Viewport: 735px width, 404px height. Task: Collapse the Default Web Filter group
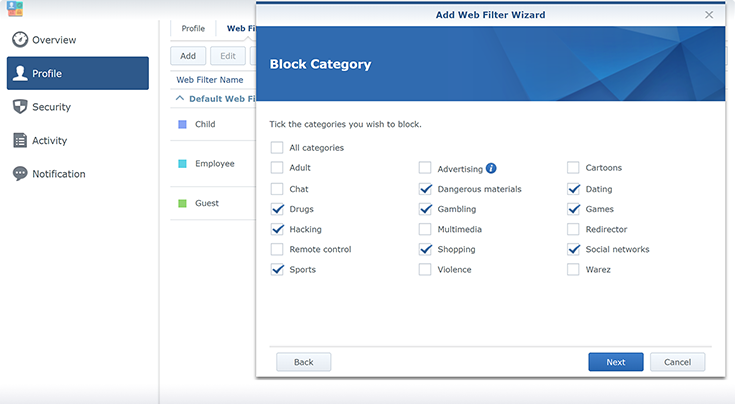tap(180, 99)
